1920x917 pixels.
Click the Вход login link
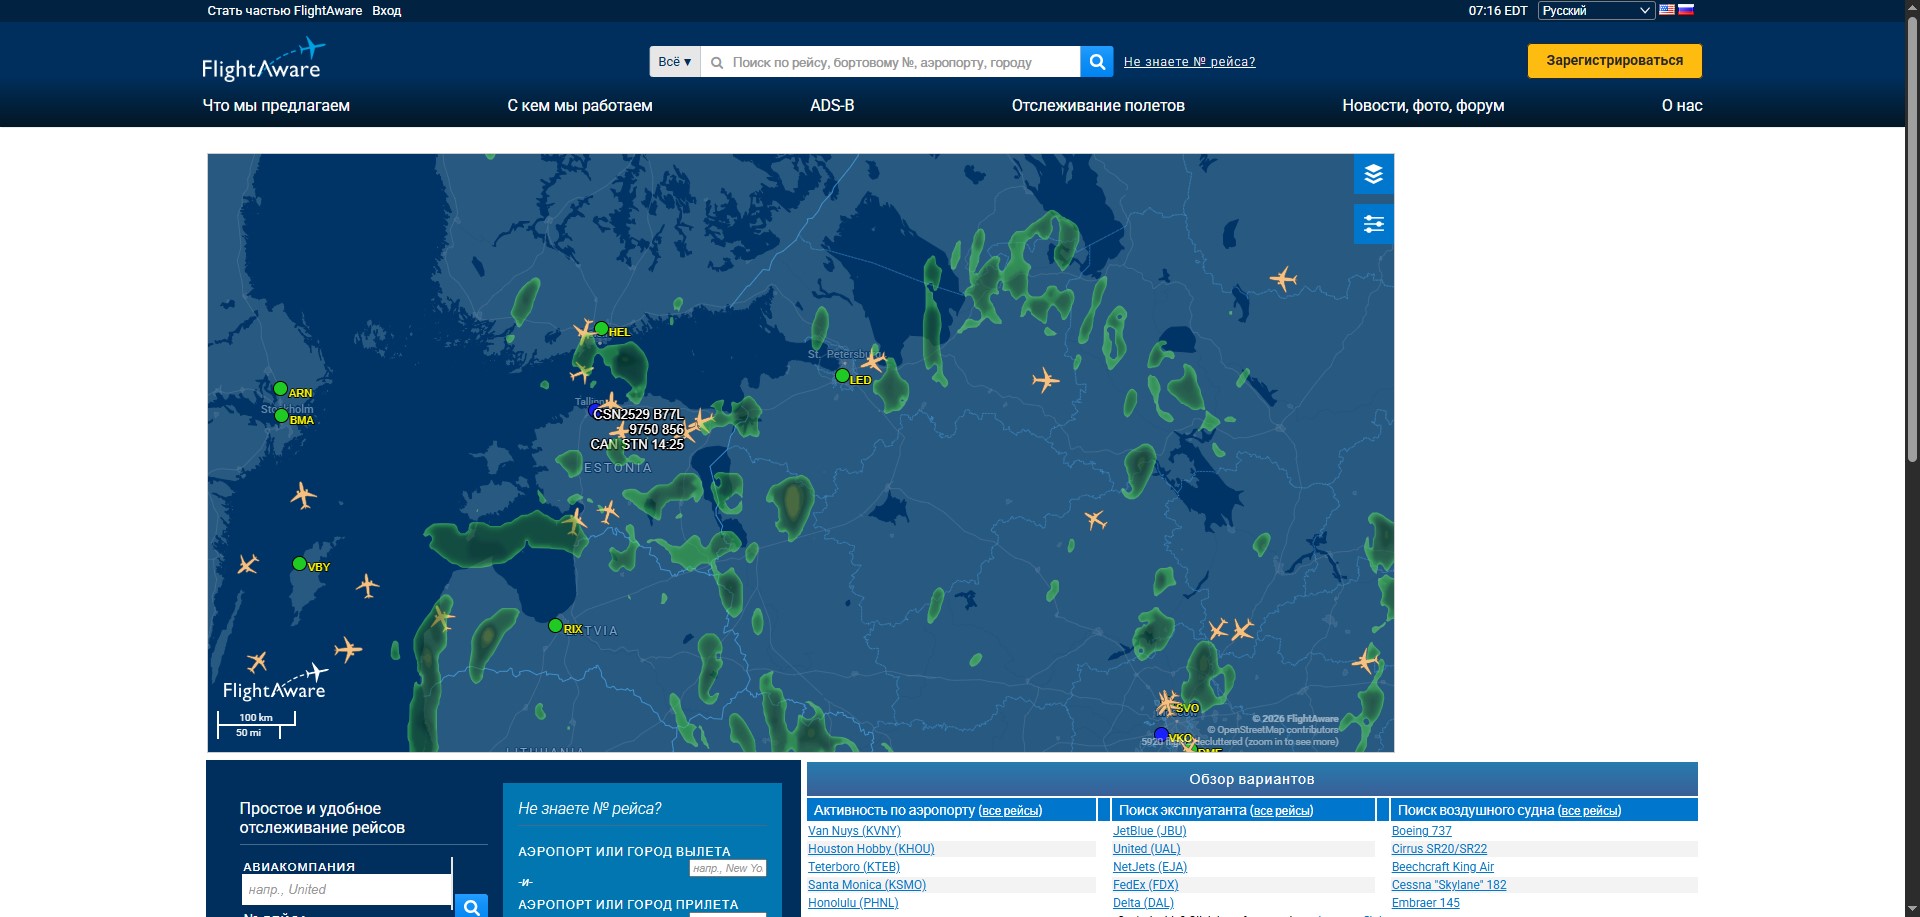387,11
